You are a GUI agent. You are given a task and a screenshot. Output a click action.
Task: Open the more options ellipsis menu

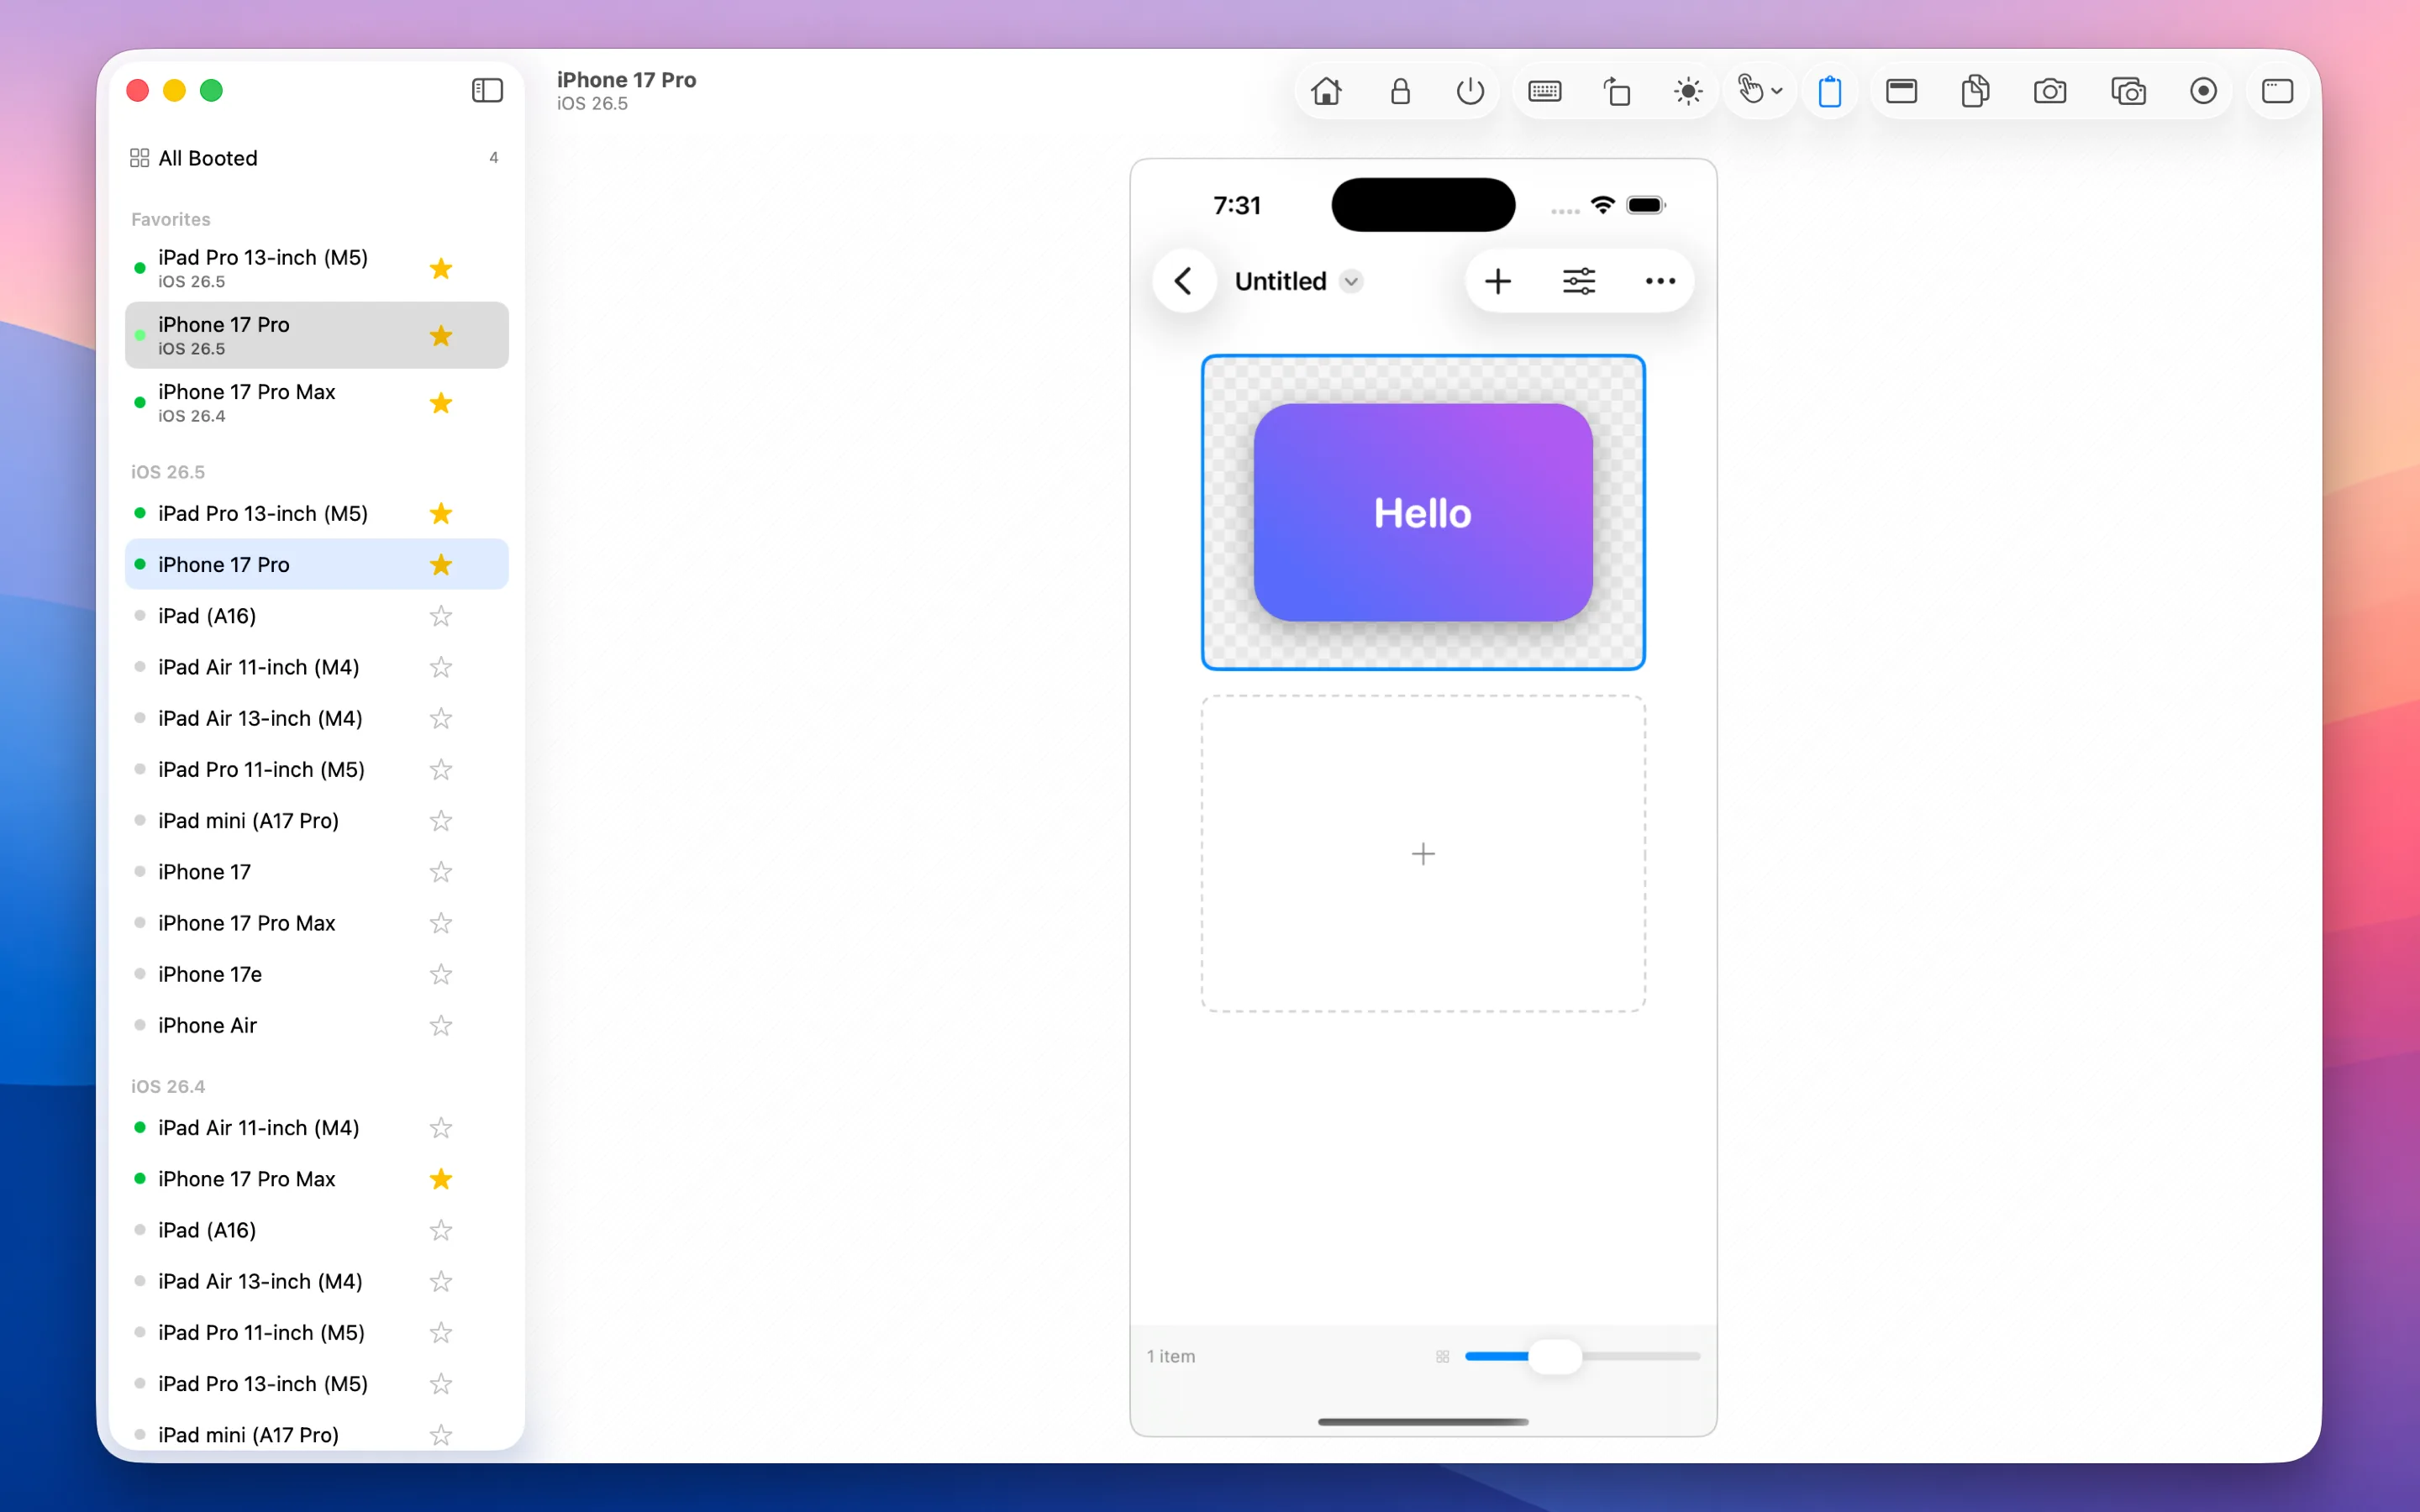tap(1660, 281)
